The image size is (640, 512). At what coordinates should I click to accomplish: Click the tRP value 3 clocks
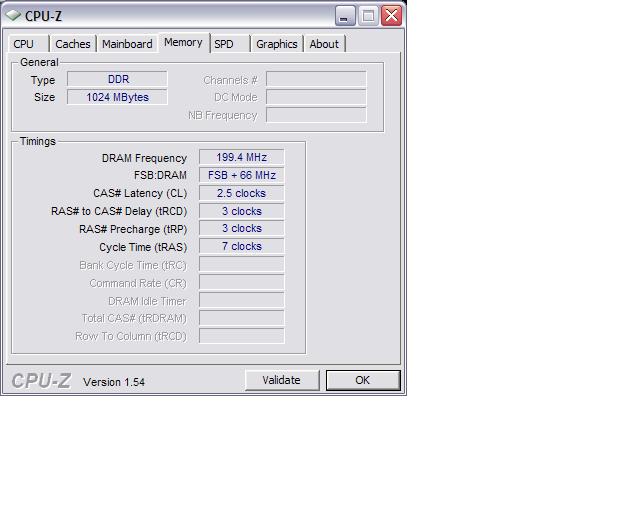[x=242, y=229]
